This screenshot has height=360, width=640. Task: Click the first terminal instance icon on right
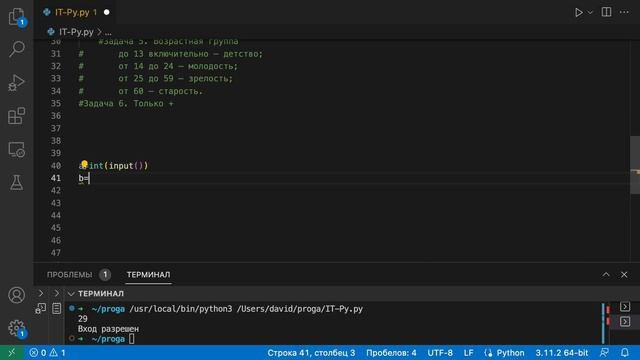(625, 307)
